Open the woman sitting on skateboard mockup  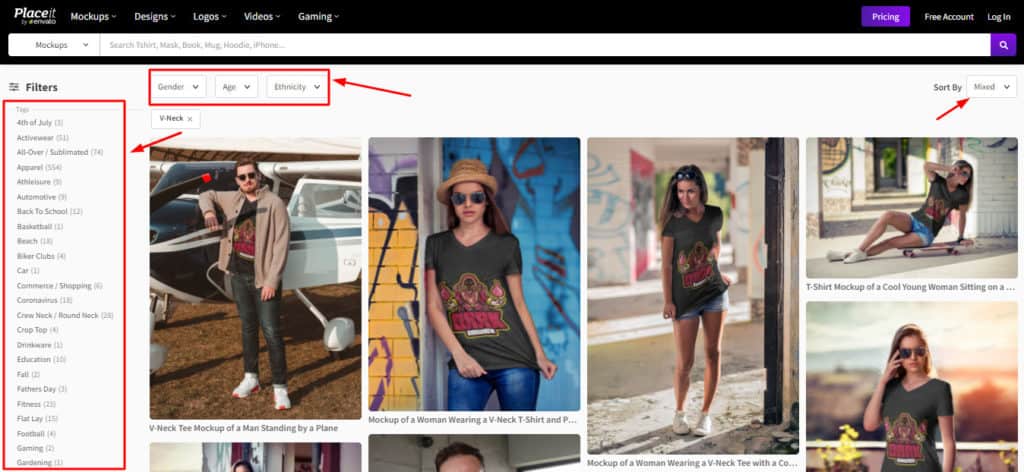point(911,207)
